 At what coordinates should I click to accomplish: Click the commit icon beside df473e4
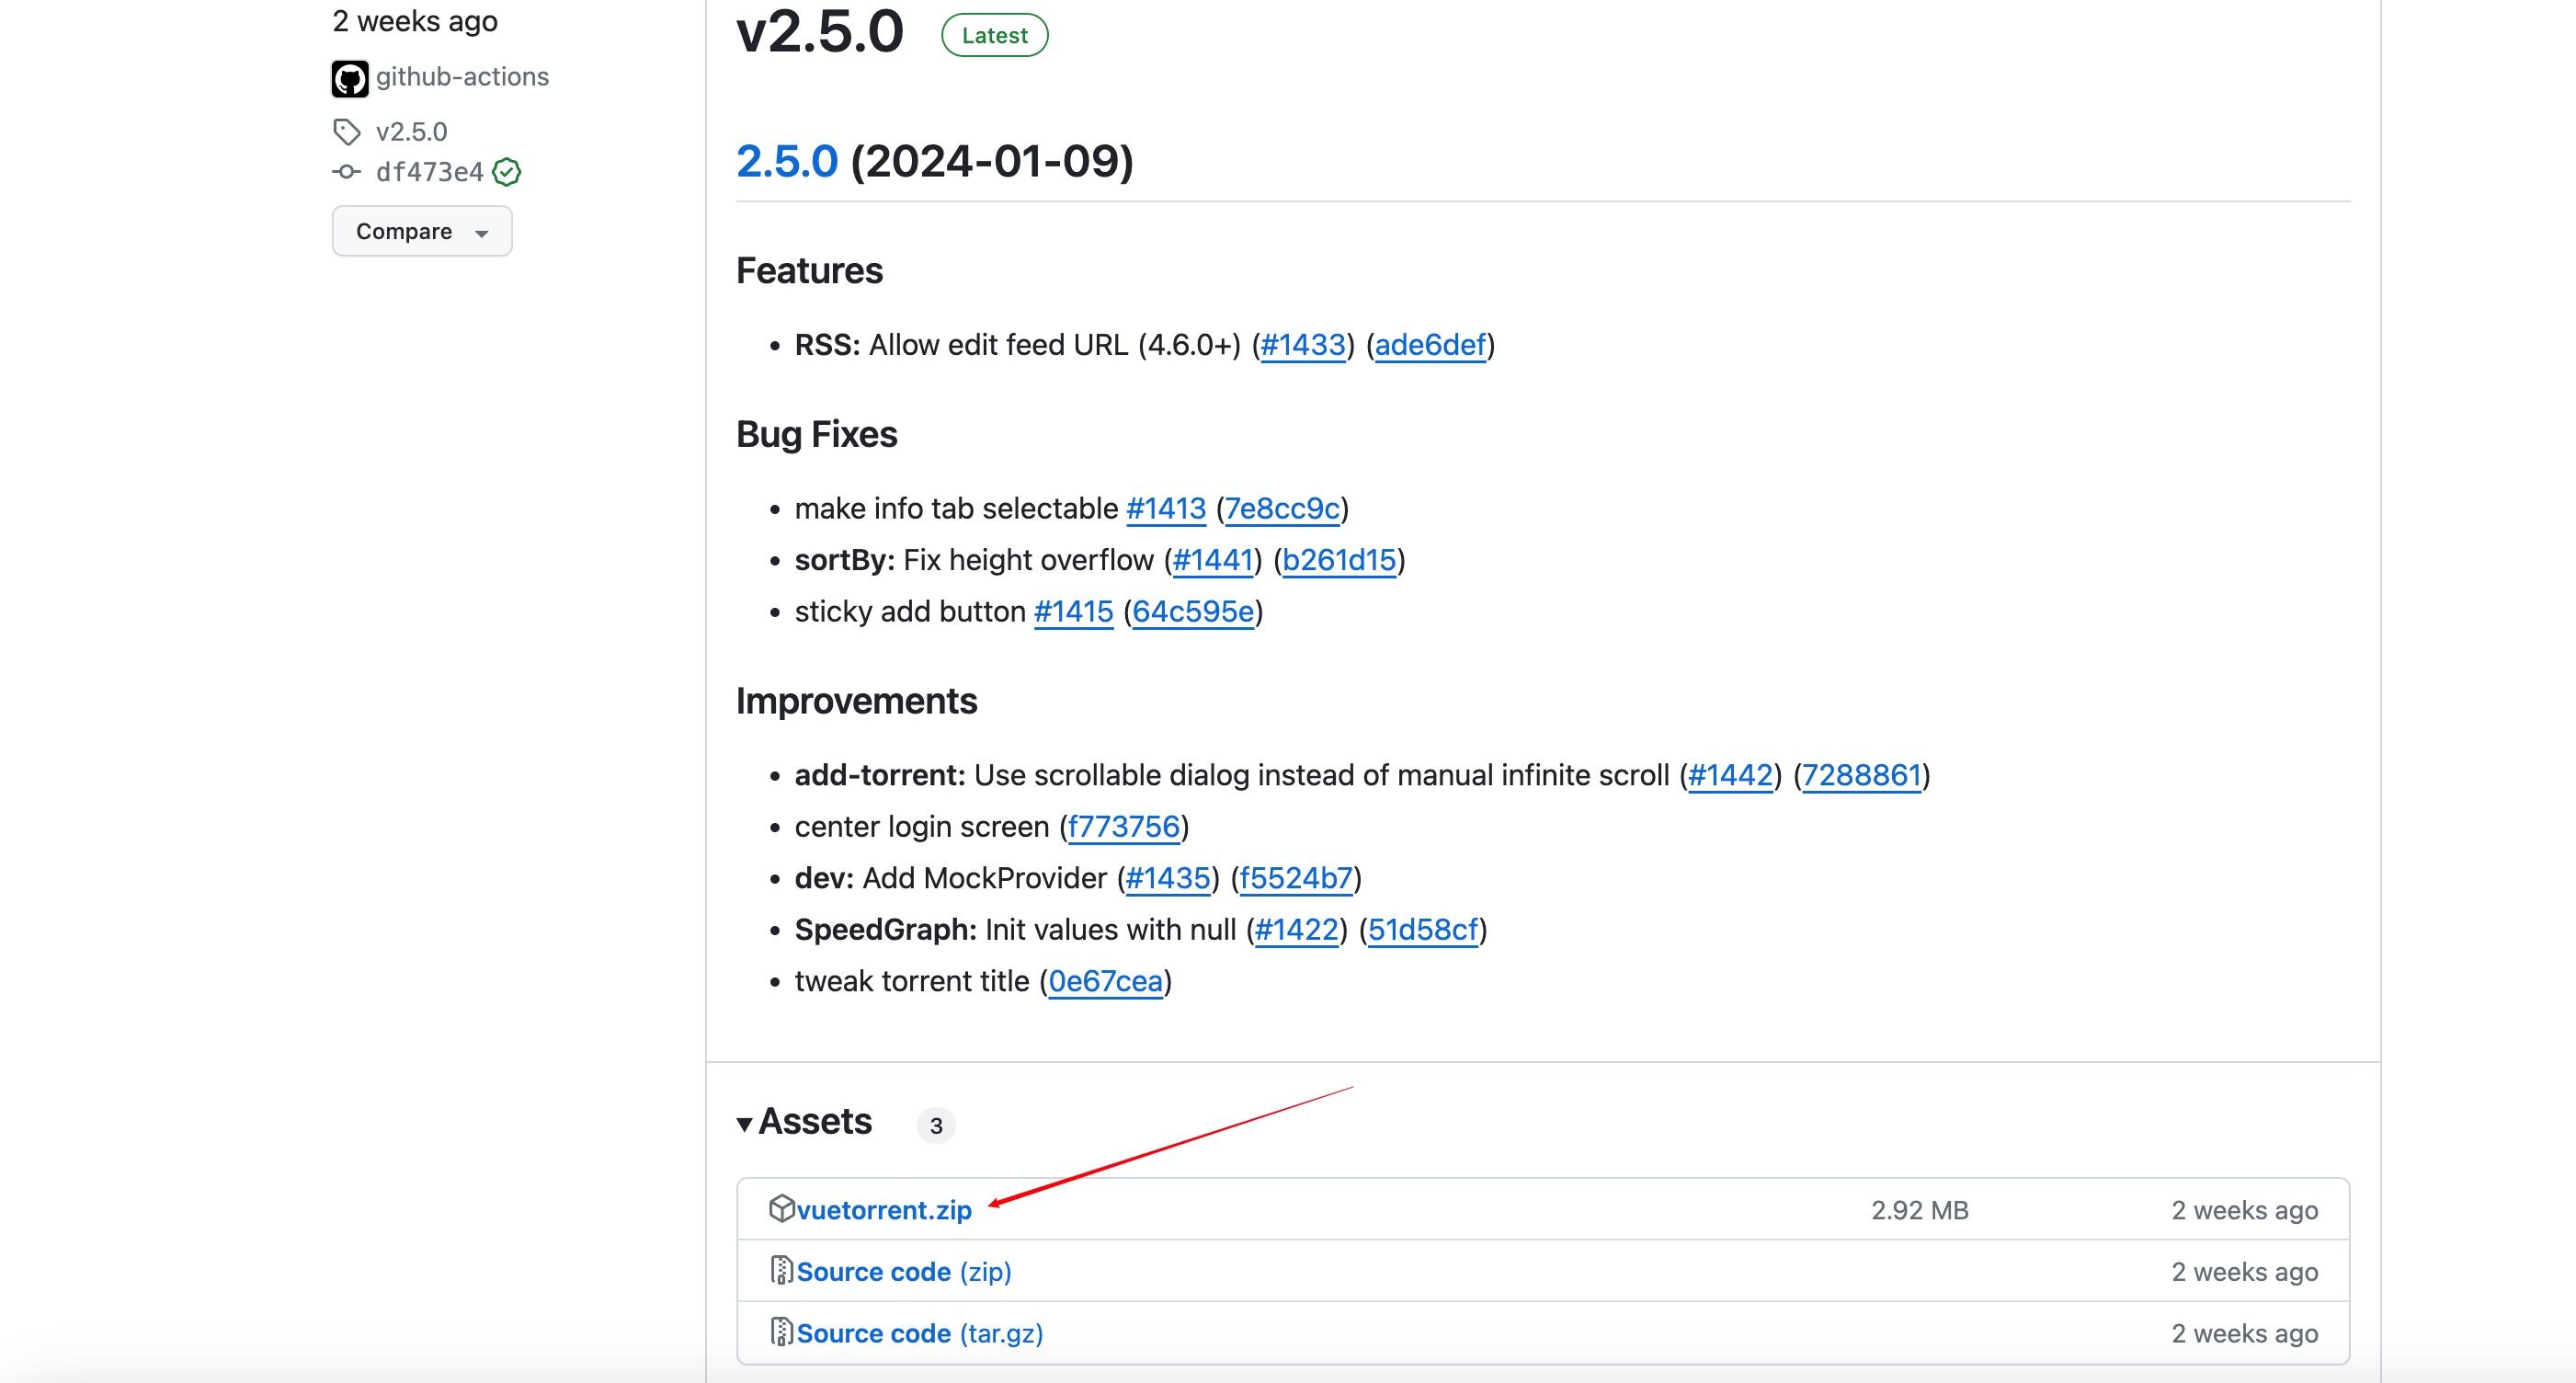(346, 172)
